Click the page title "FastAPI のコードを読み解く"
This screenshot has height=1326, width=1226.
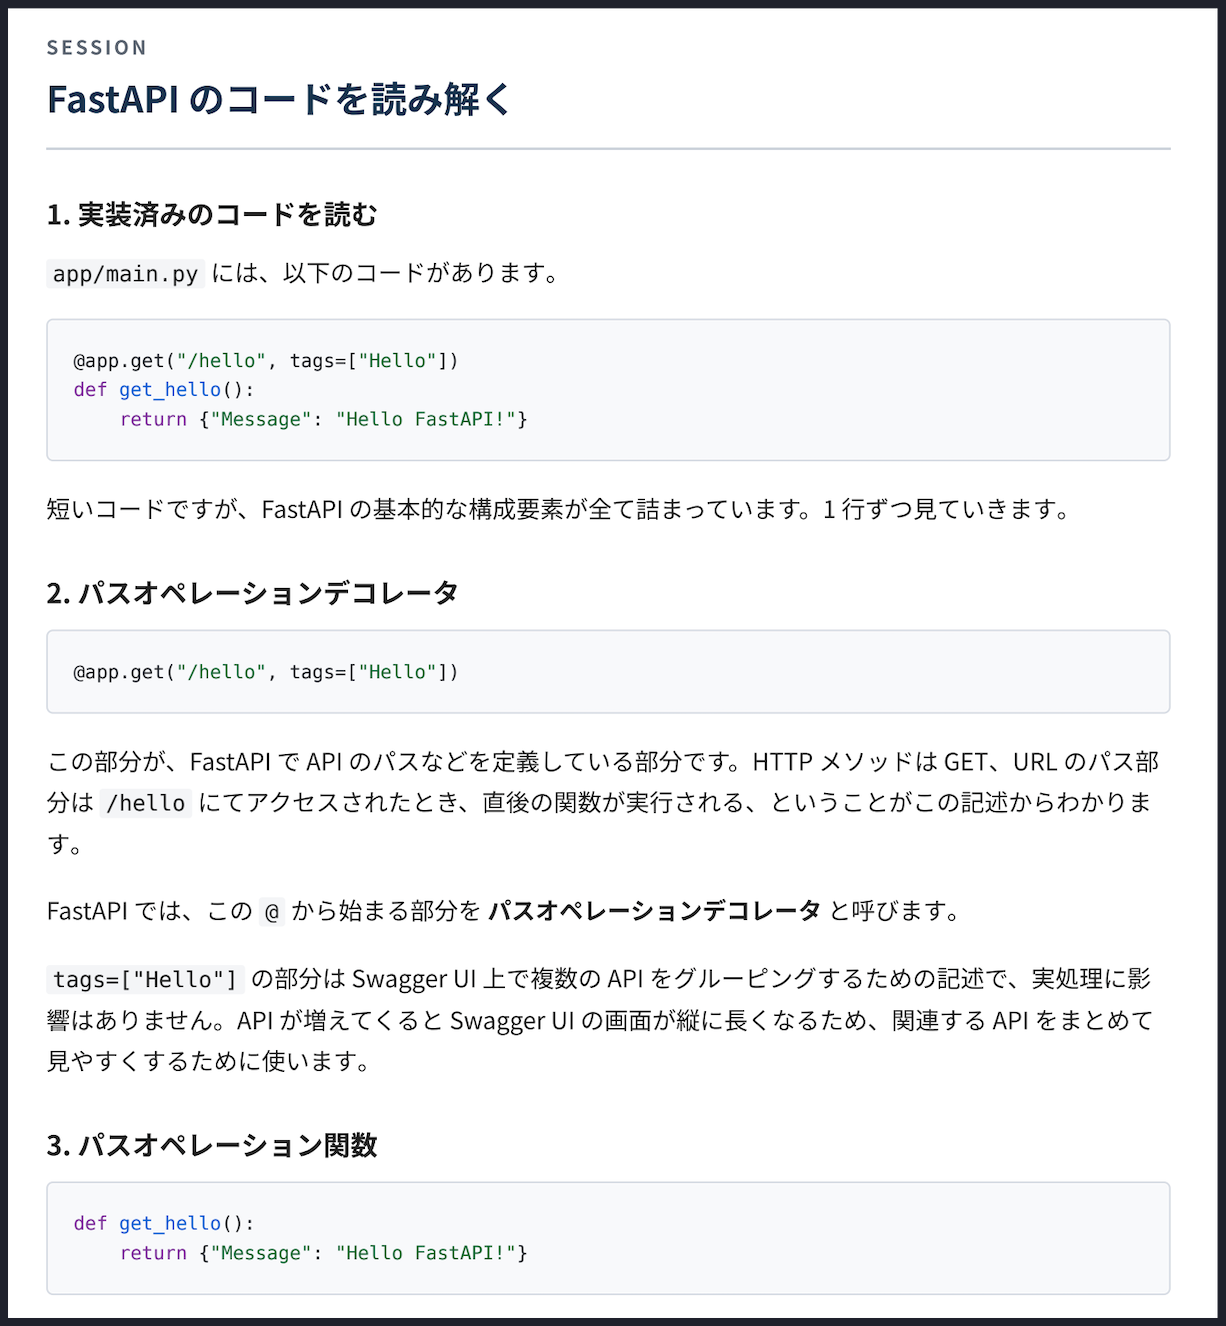279,99
